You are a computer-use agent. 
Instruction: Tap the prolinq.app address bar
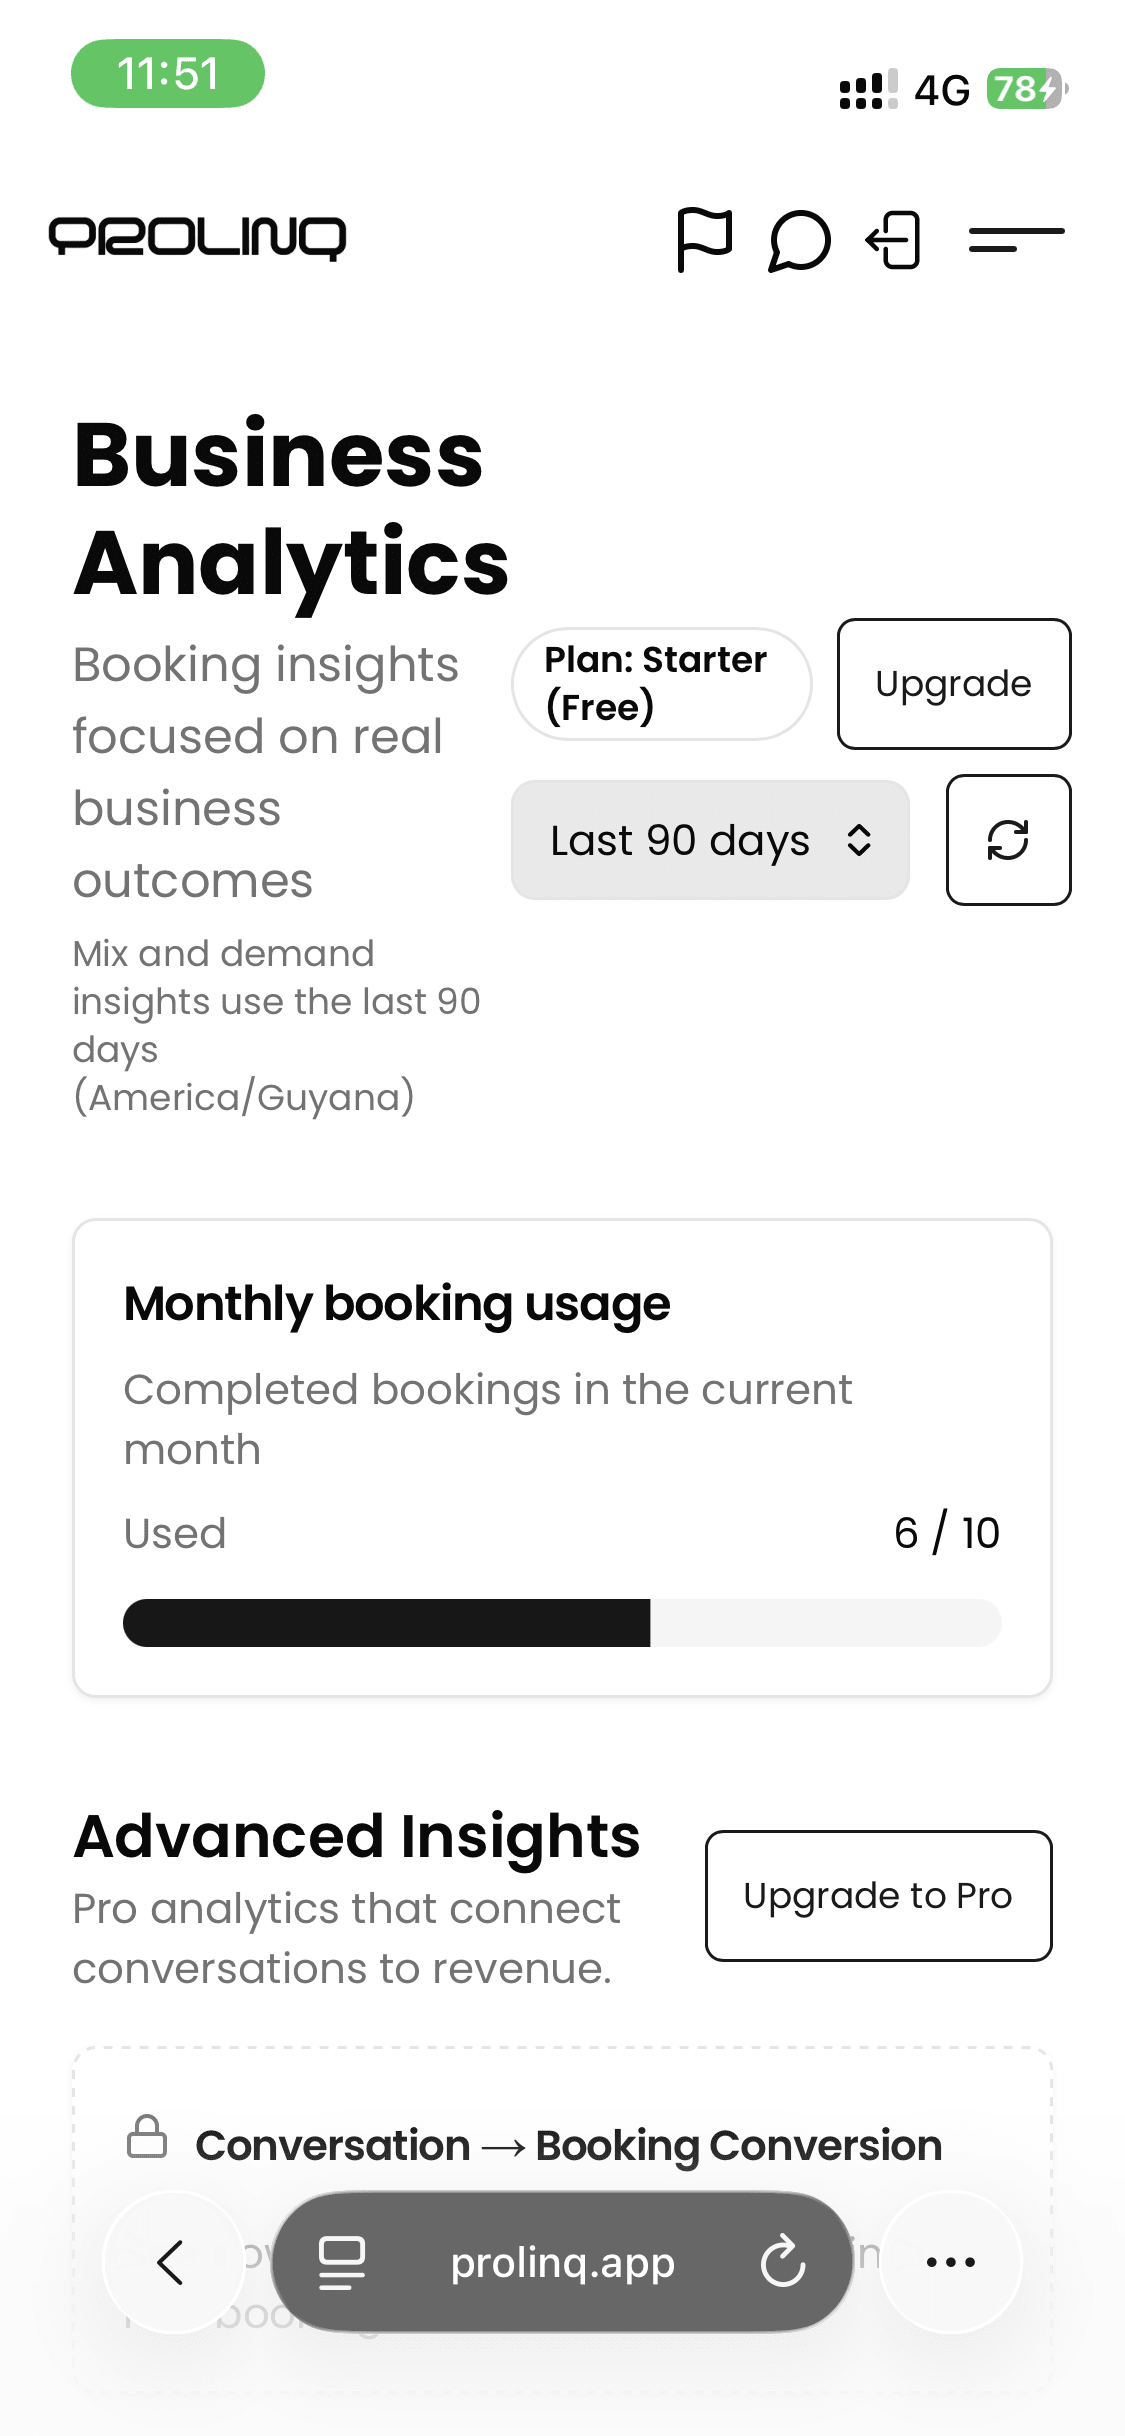click(x=562, y=2264)
